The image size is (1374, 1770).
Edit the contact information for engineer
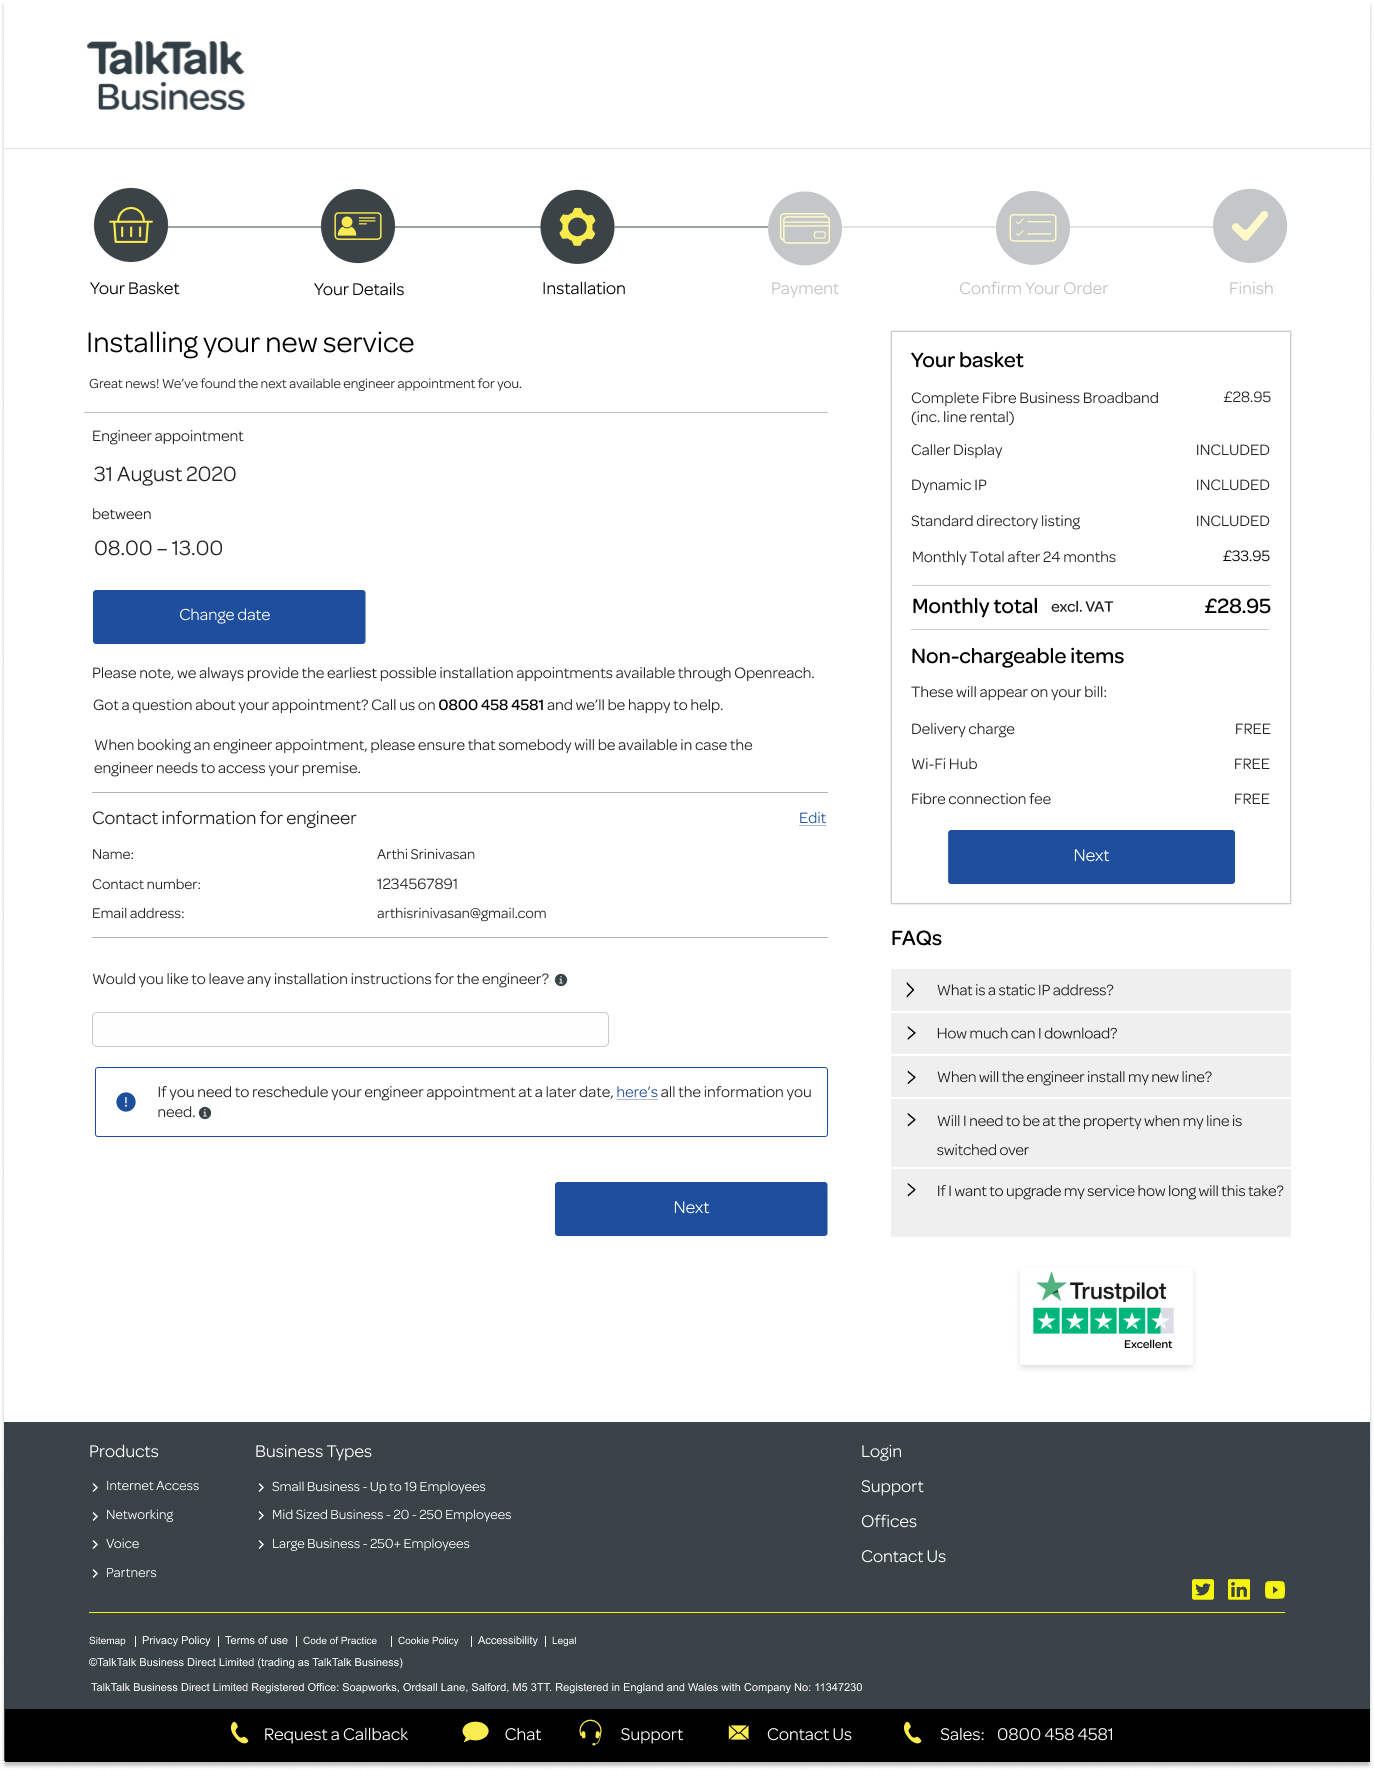pyautogui.click(x=812, y=818)
